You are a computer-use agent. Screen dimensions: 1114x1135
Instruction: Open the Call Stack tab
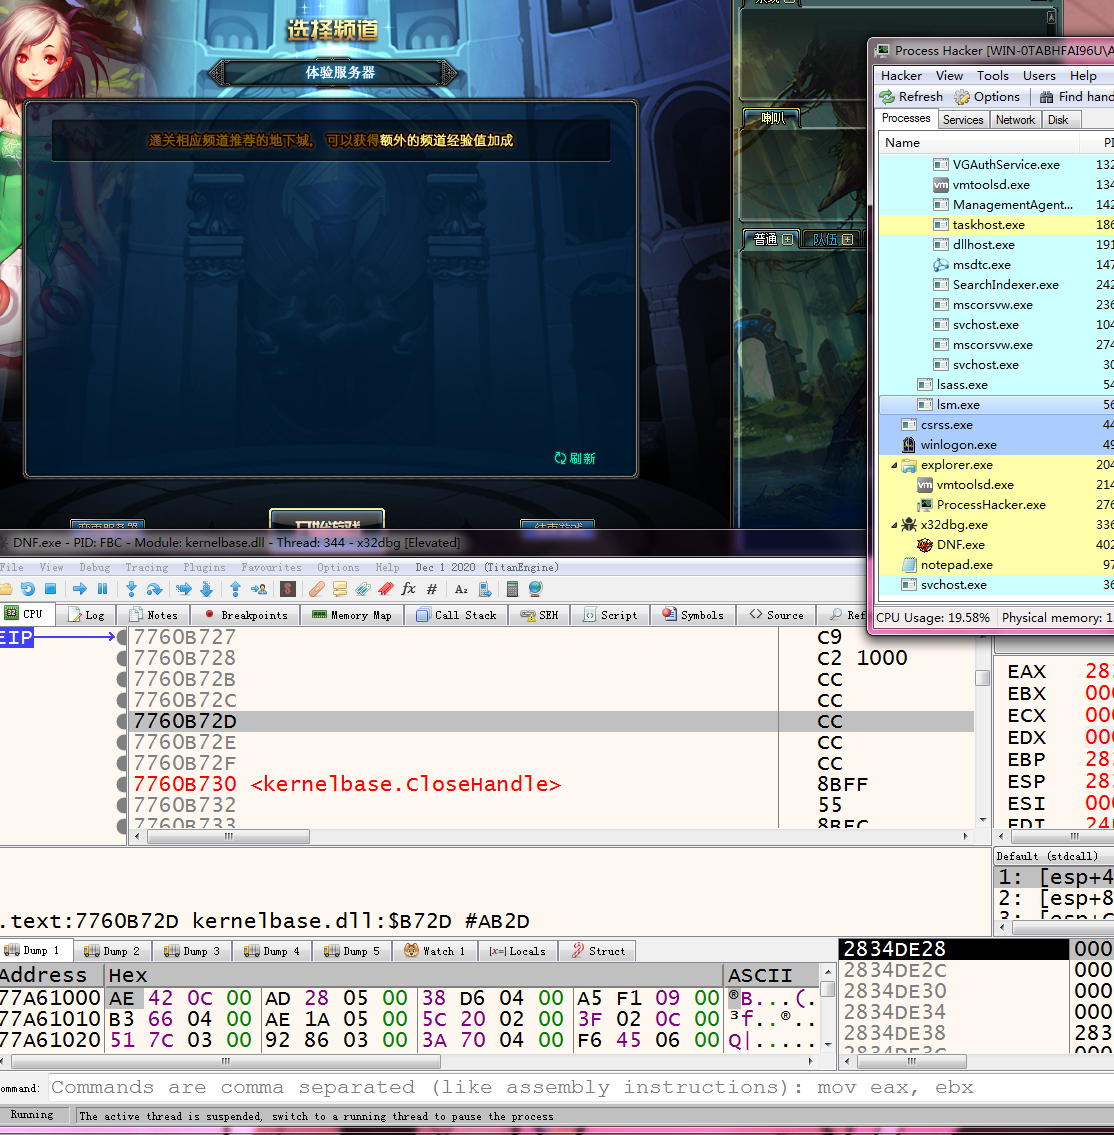457,615
